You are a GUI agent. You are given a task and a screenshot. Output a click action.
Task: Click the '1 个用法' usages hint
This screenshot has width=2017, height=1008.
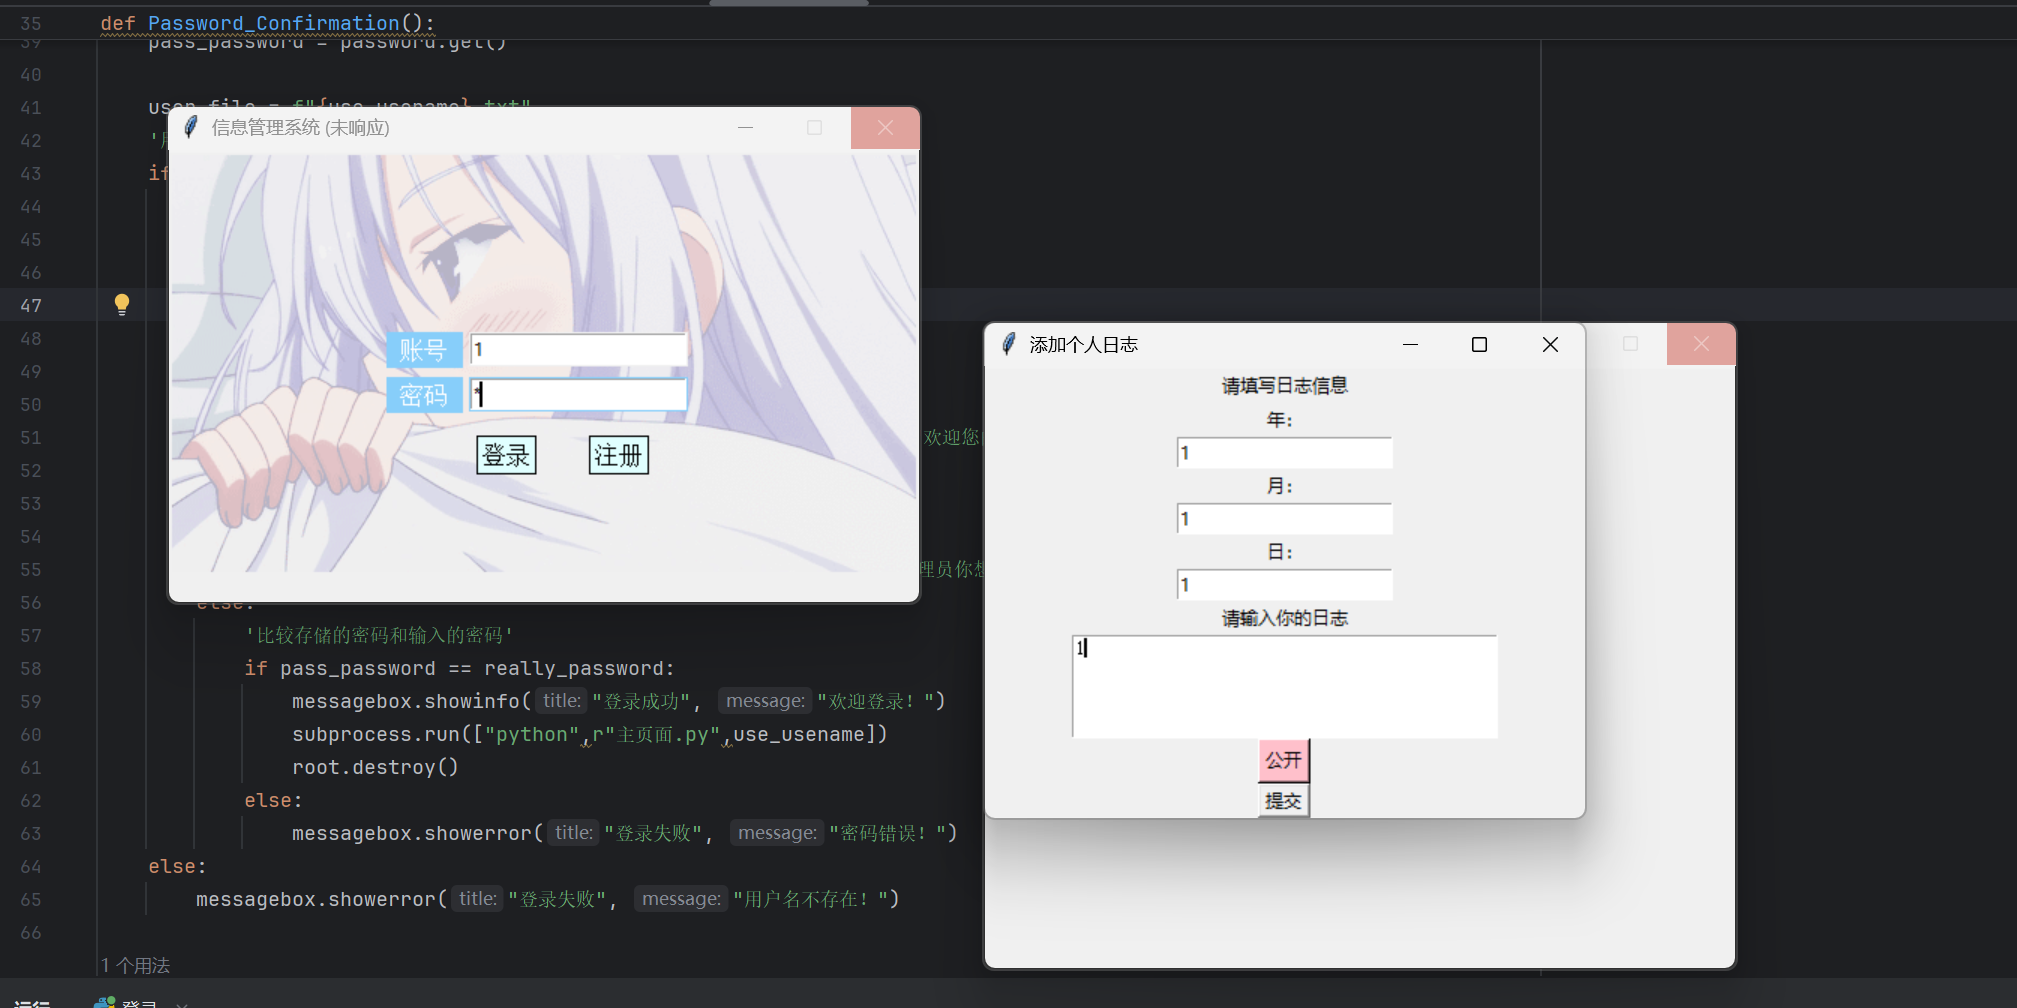tap(135, 966)
